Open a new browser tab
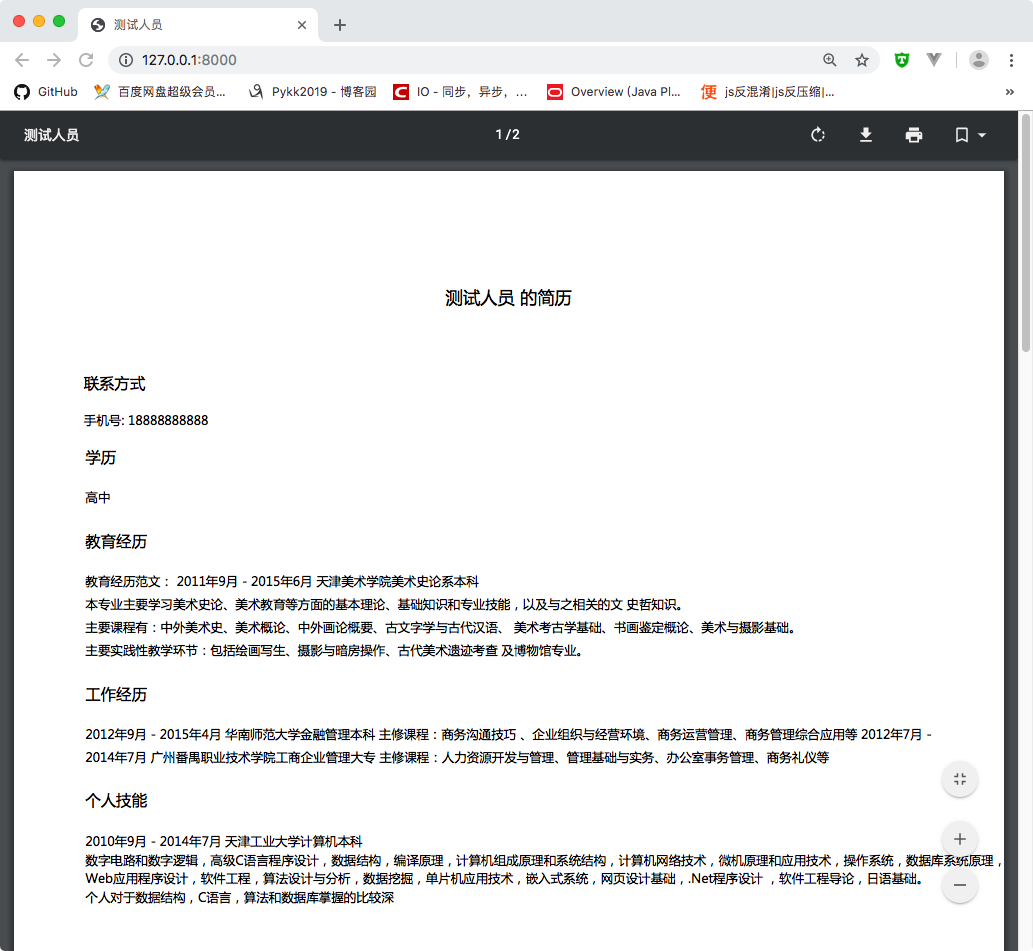Image resolution: width=1033 pixels, height=951 pixels. 340,25
